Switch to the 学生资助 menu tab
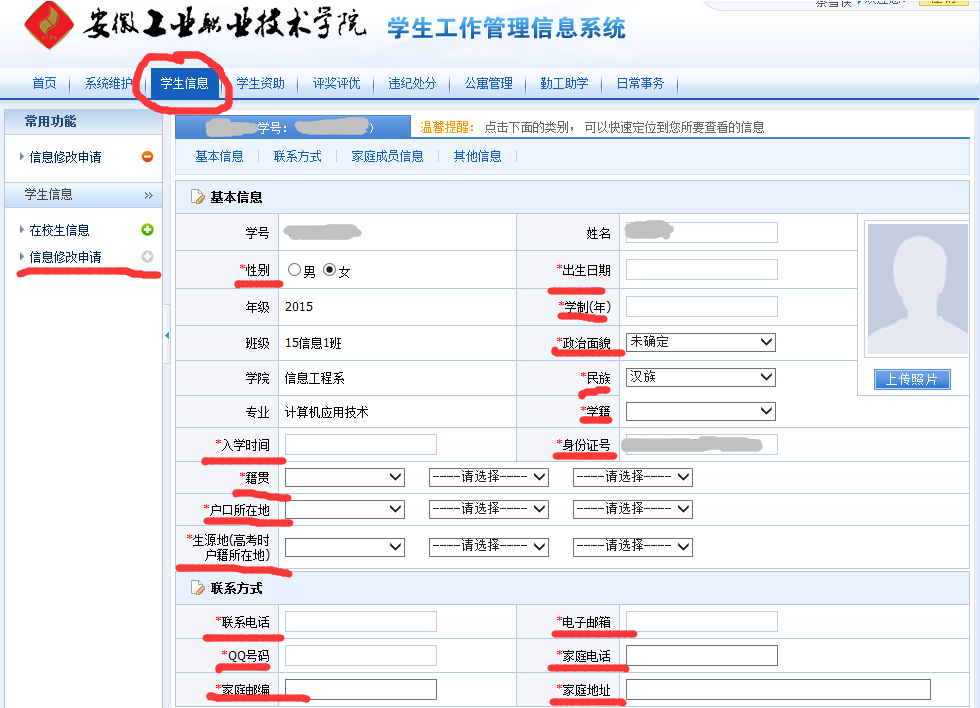 click(x=260, y=84)
